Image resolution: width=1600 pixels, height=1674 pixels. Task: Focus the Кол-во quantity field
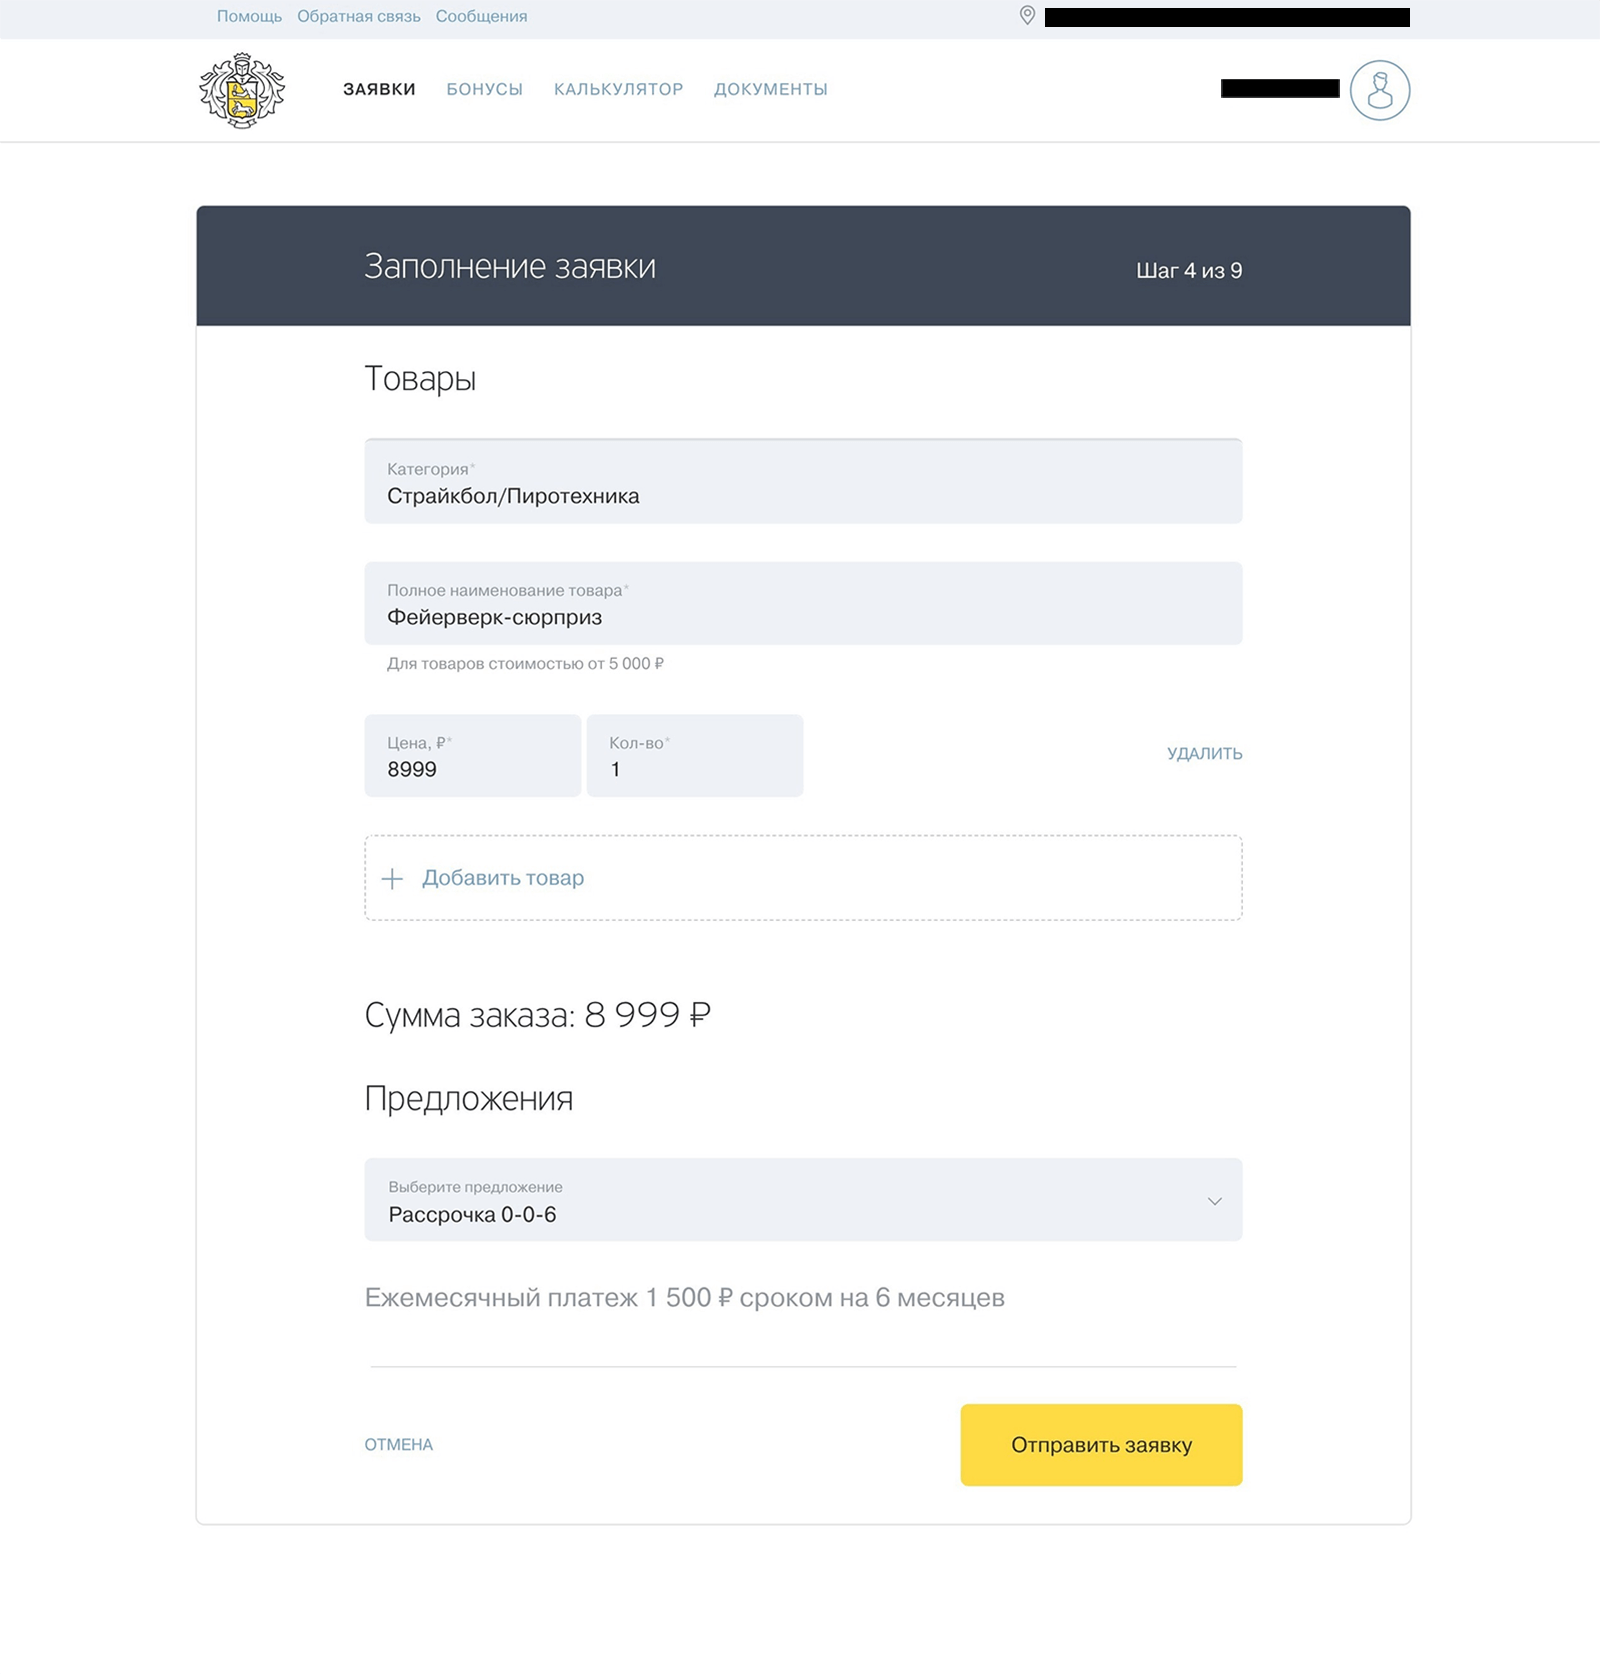pos(695,756)
